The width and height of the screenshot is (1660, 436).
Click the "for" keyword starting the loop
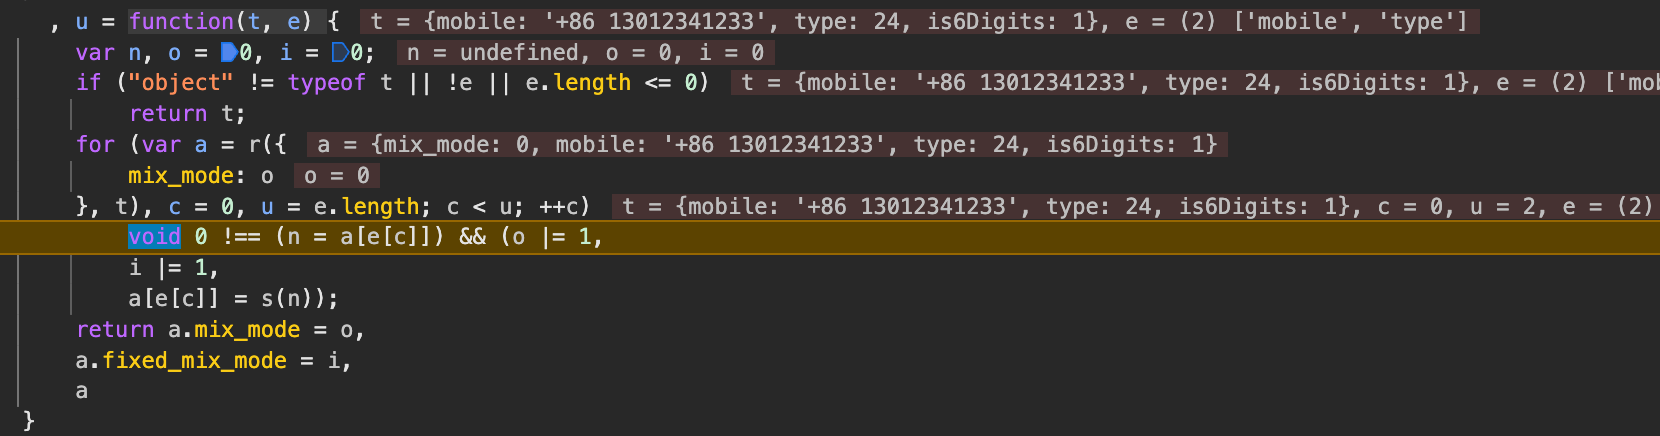(96, 145)
